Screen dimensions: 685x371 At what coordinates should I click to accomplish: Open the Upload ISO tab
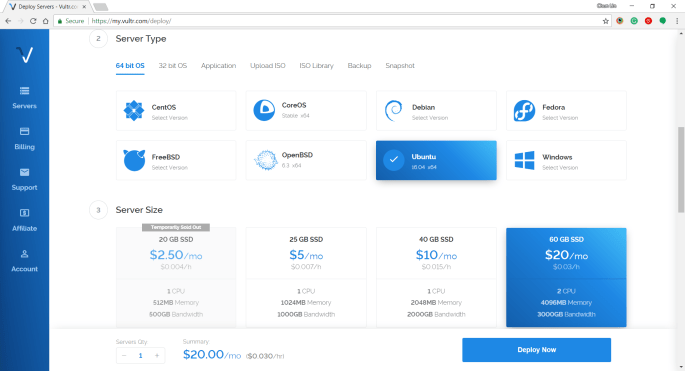(x=268, y=66)
